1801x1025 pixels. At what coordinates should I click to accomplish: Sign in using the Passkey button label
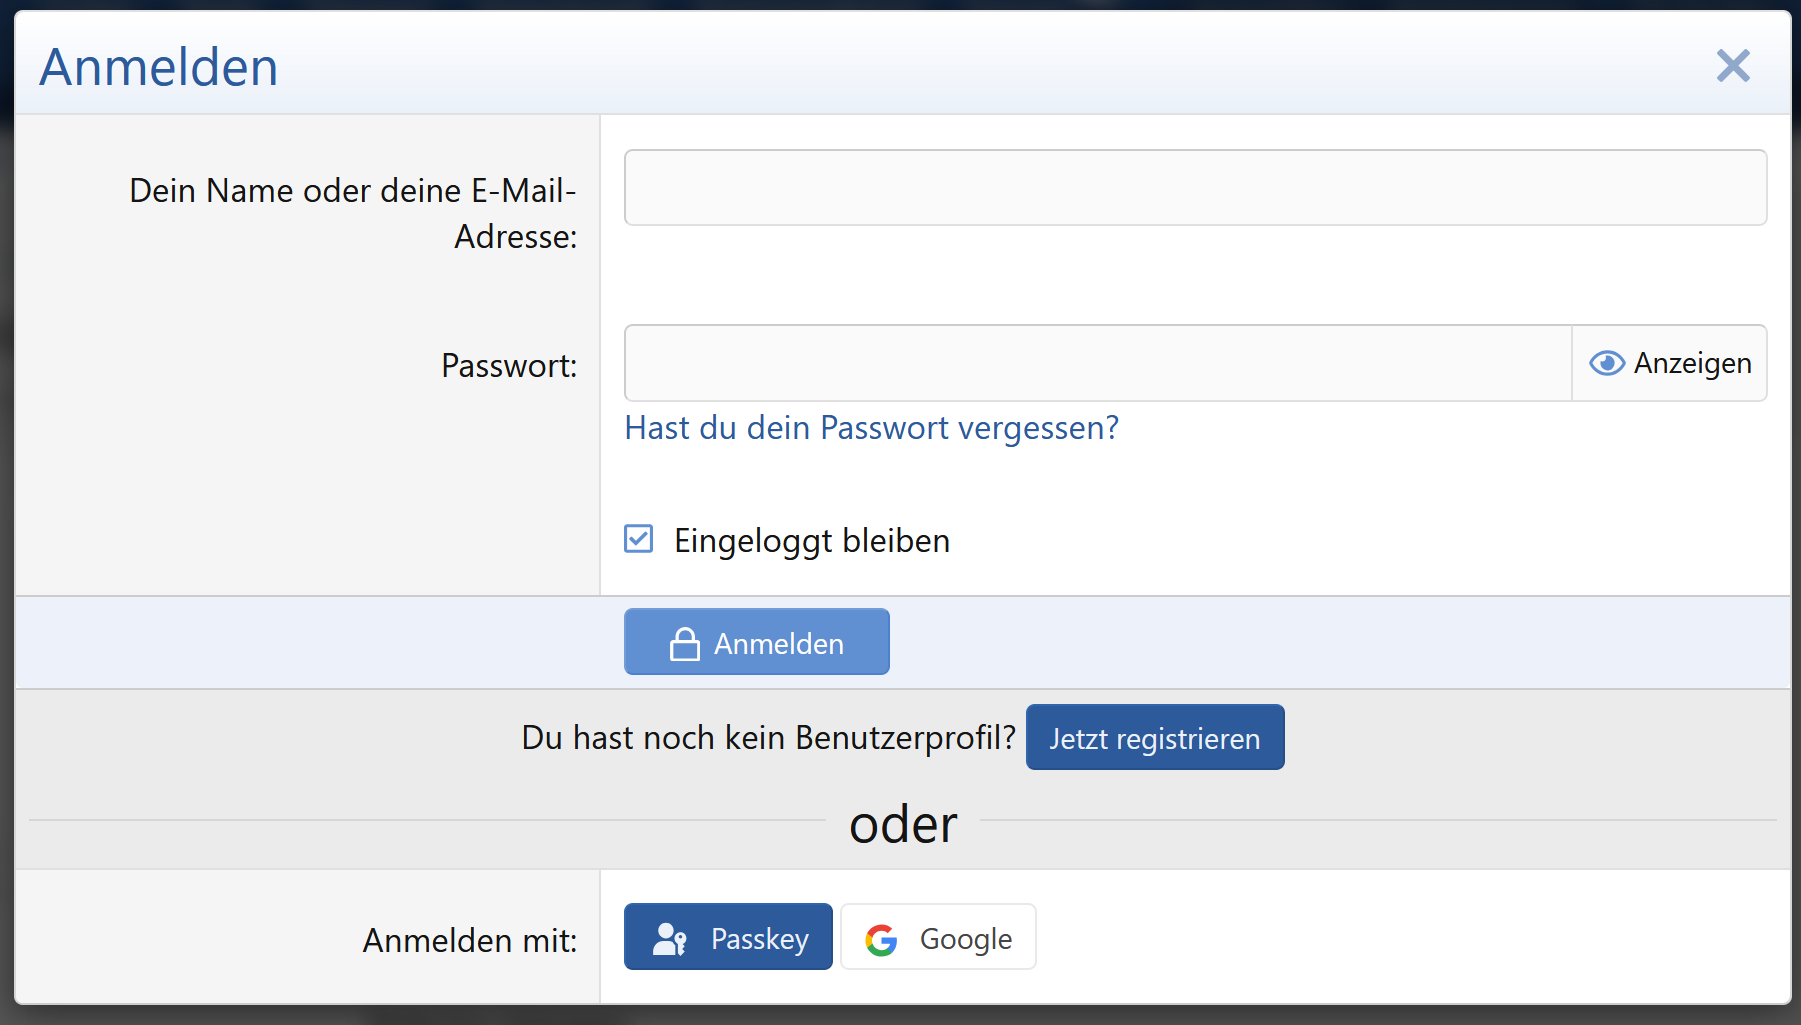click(x=759, y=939)
